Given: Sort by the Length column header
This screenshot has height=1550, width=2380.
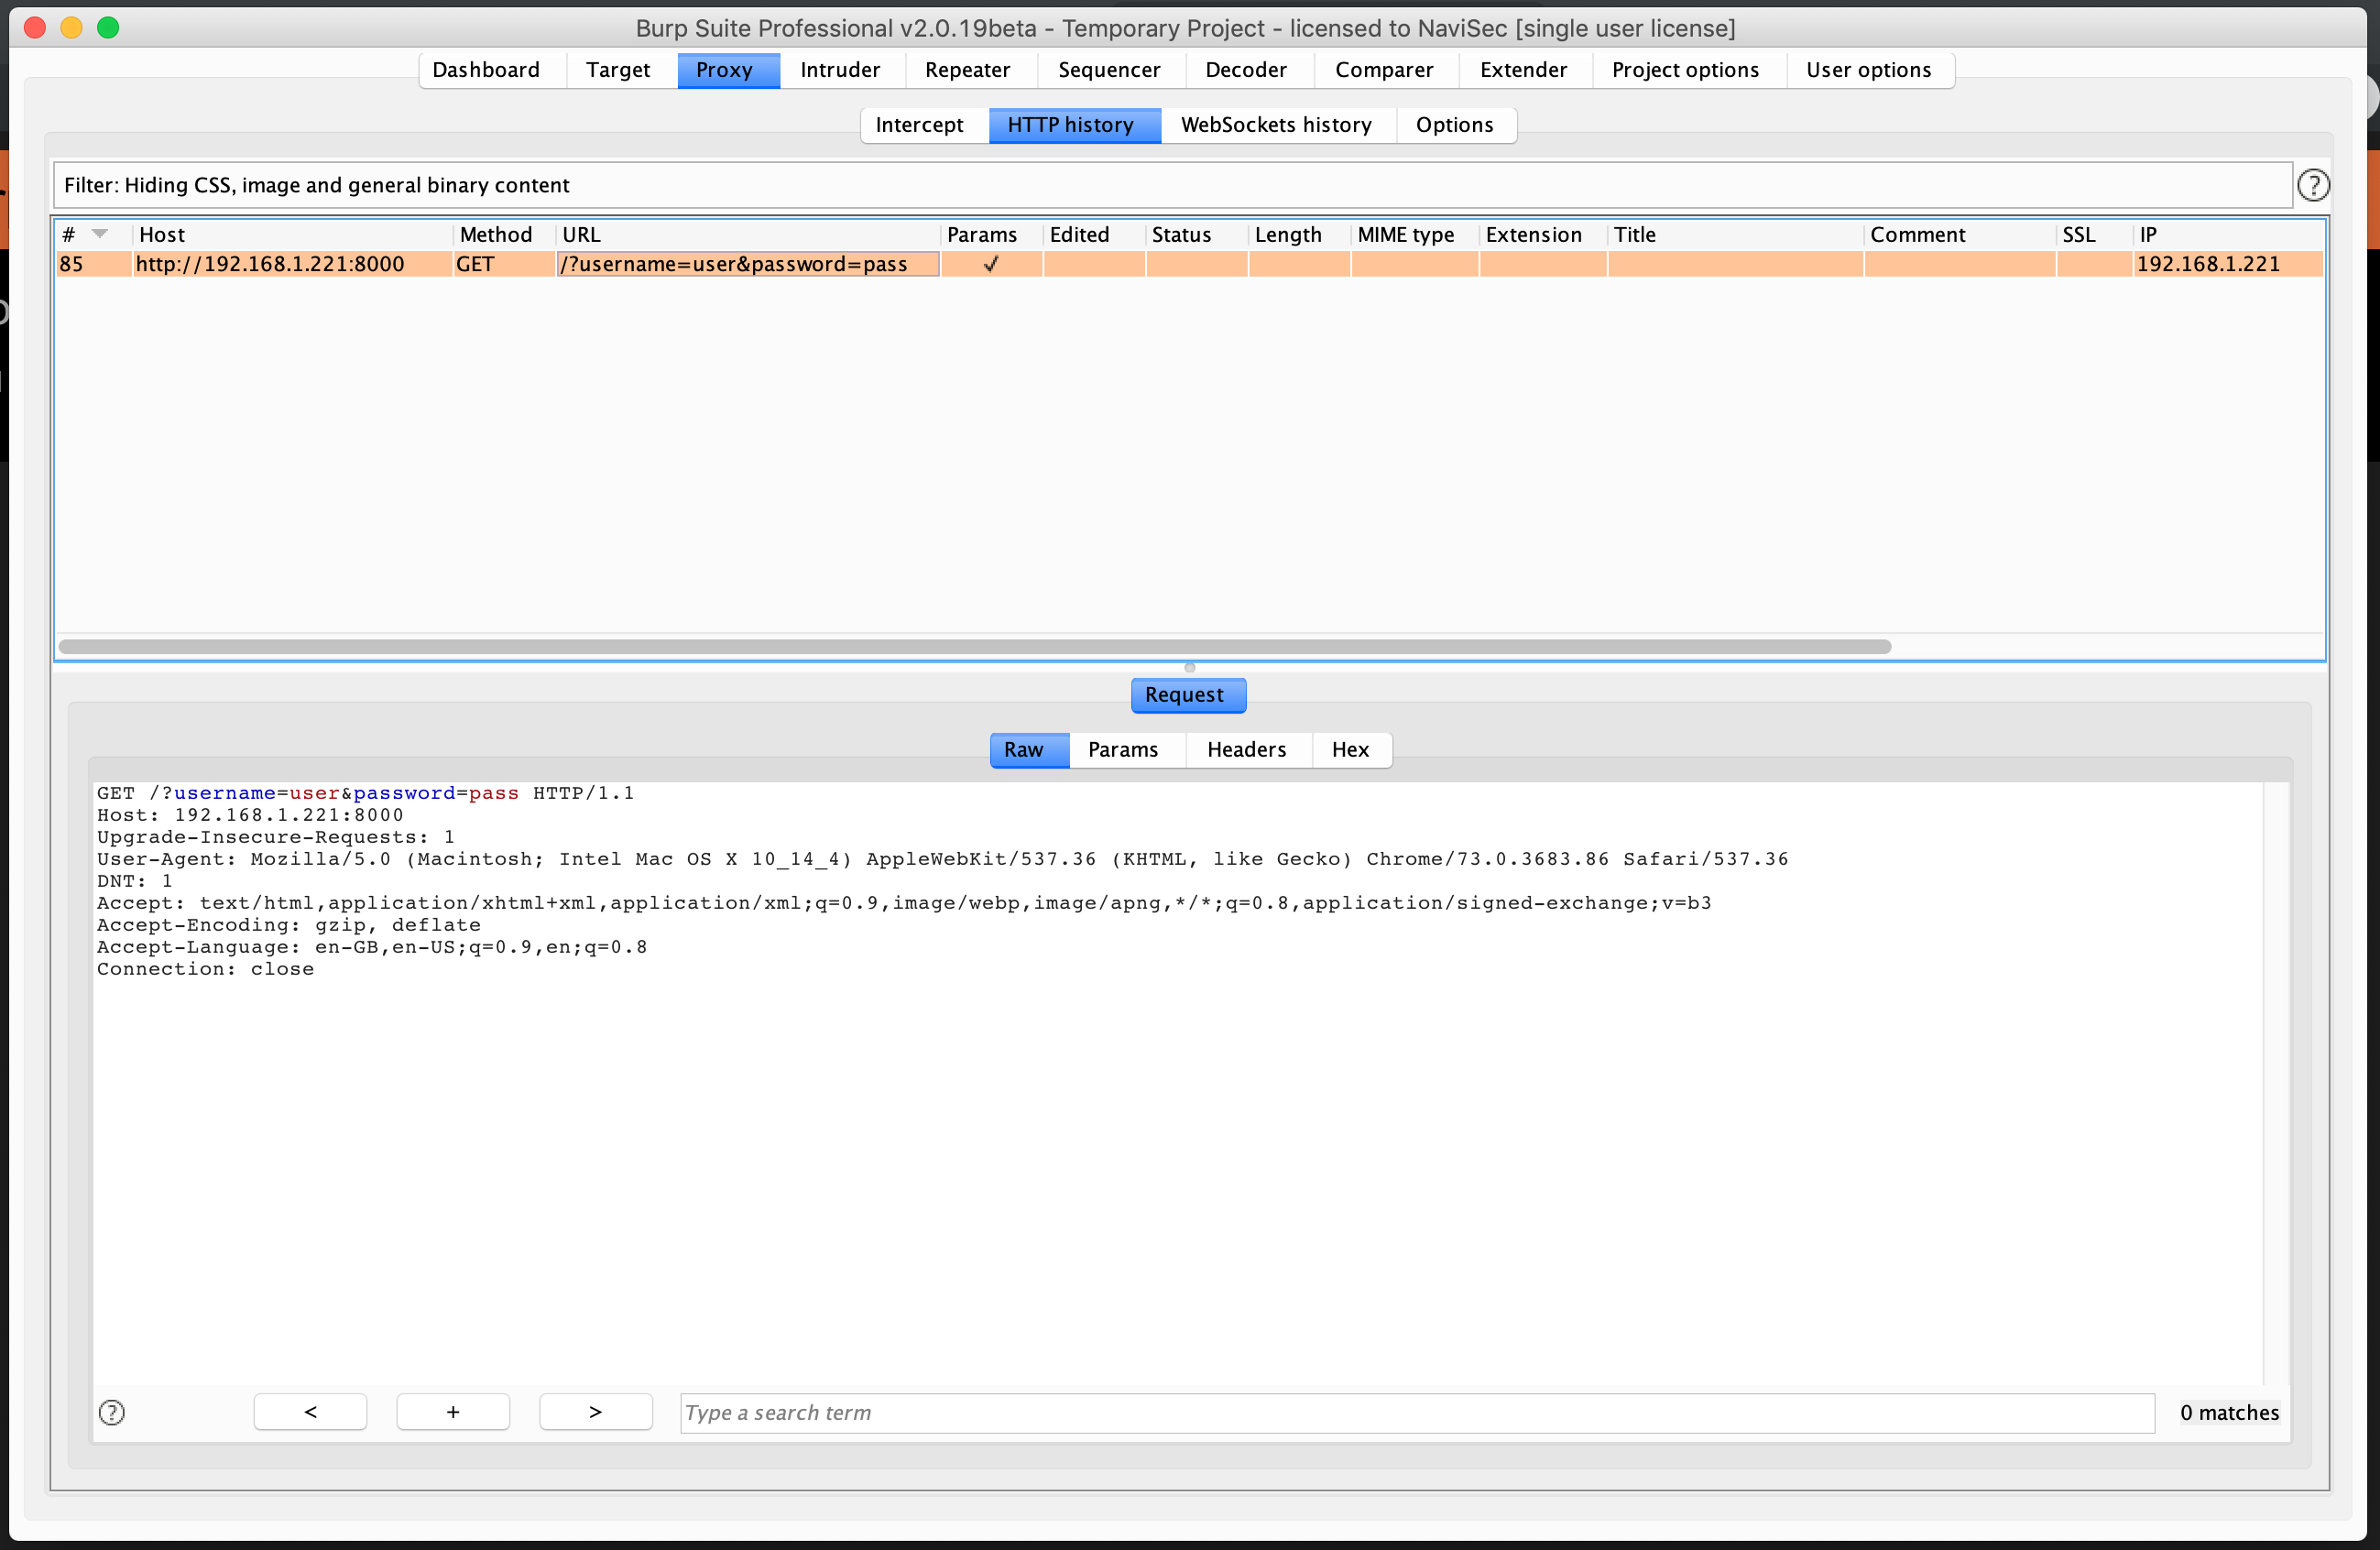Looking at the screenshot, I should pyautogui.click(x=1299, y=235).
